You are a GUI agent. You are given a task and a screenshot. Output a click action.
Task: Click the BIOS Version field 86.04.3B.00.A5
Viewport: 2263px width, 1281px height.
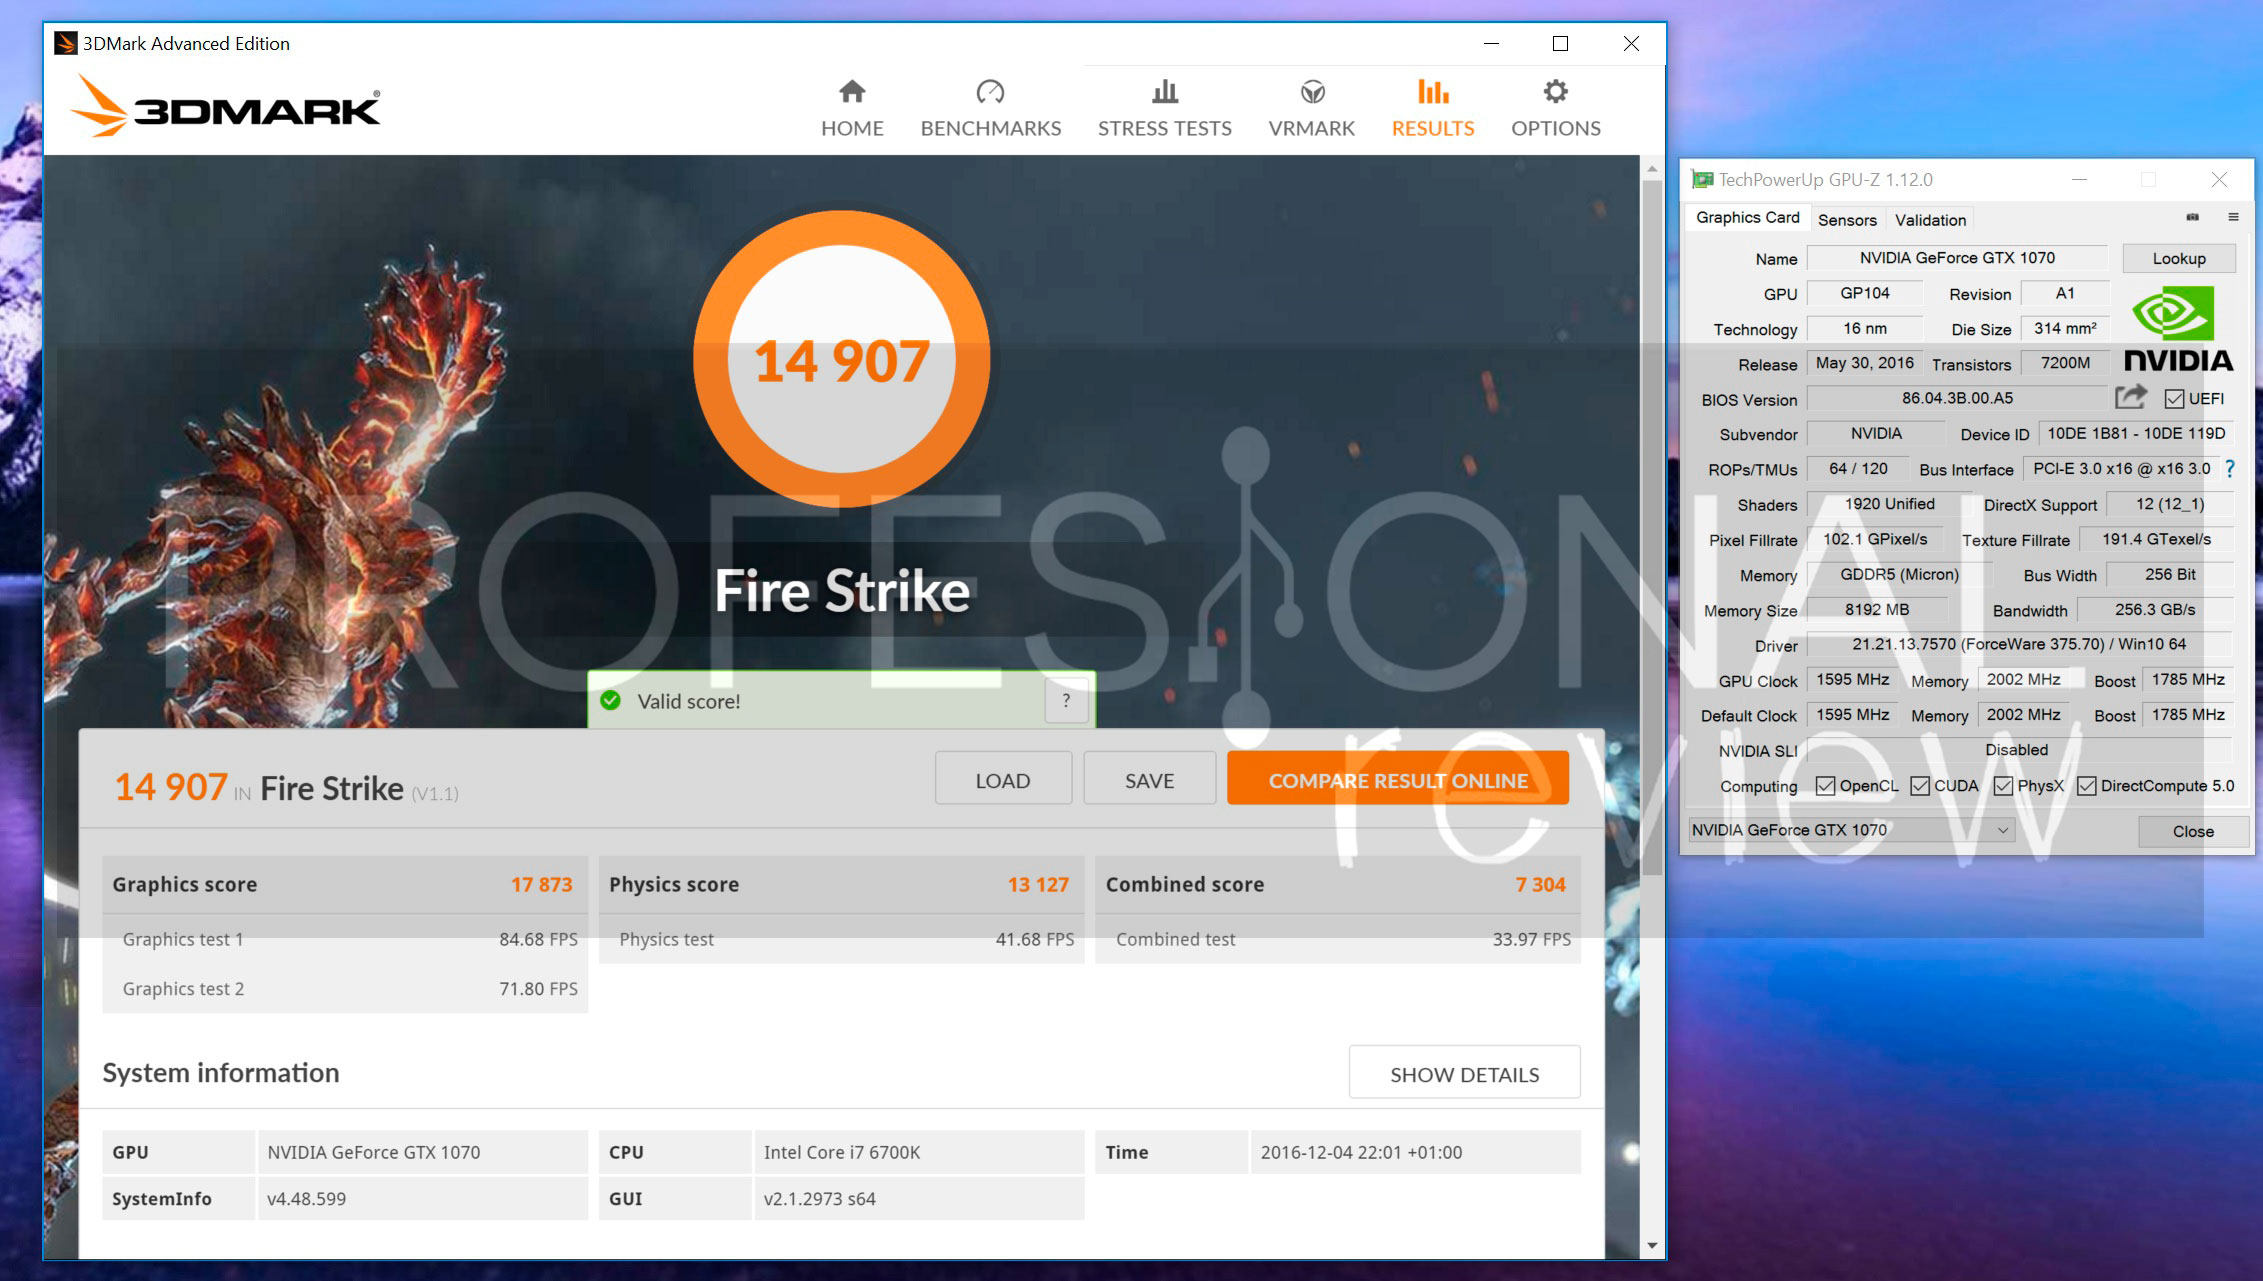pos(1957,398)
